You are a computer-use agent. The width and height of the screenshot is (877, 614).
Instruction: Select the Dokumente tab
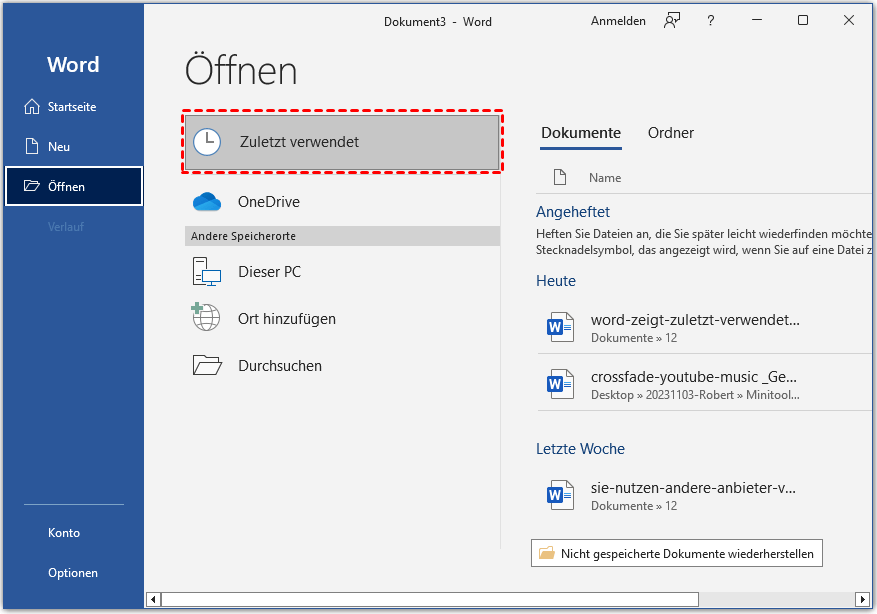(580, 133)
